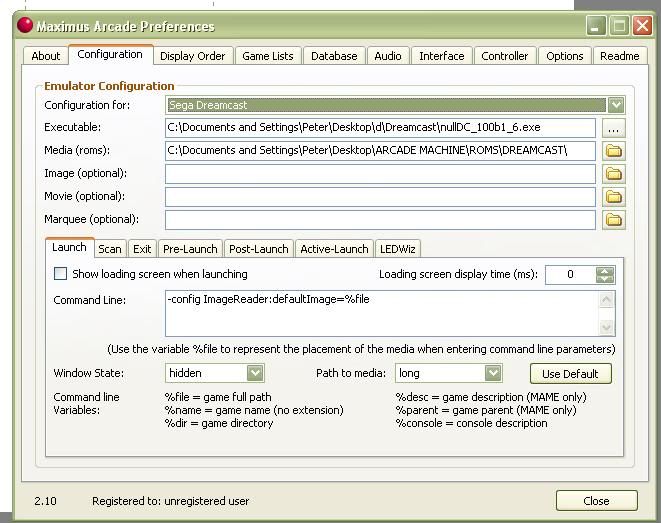Viewport: 661px width, 523px height.
Task: Go to the Interface tab
Action: 442,56
